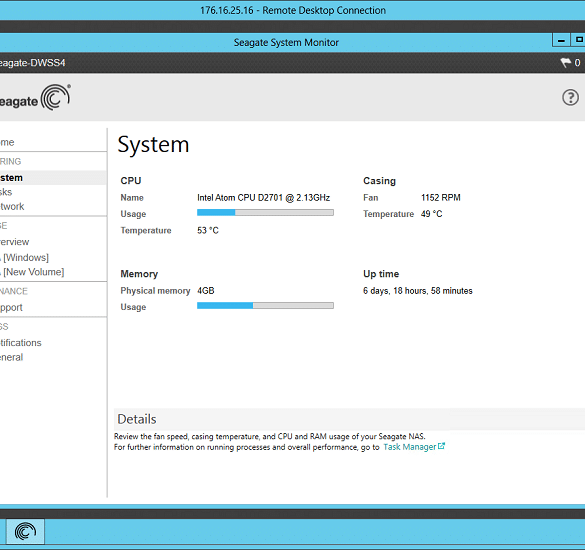Click the CPU temperature 53 °C value
The width and height of the screenshot is (585, 550).
click(x=208, y=230)
